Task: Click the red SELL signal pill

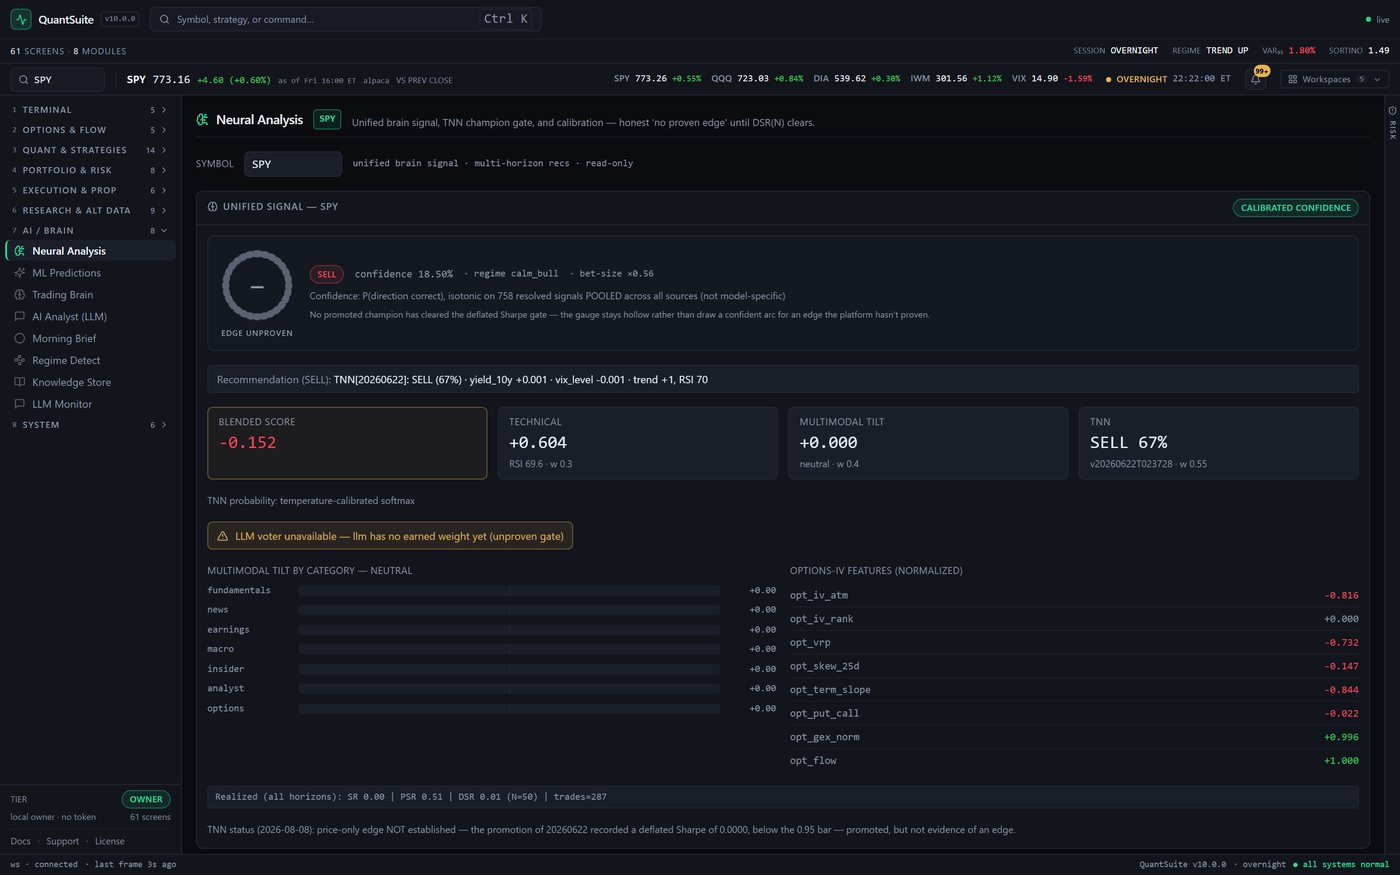Action: pyautogui.click(x=327, y=274)
